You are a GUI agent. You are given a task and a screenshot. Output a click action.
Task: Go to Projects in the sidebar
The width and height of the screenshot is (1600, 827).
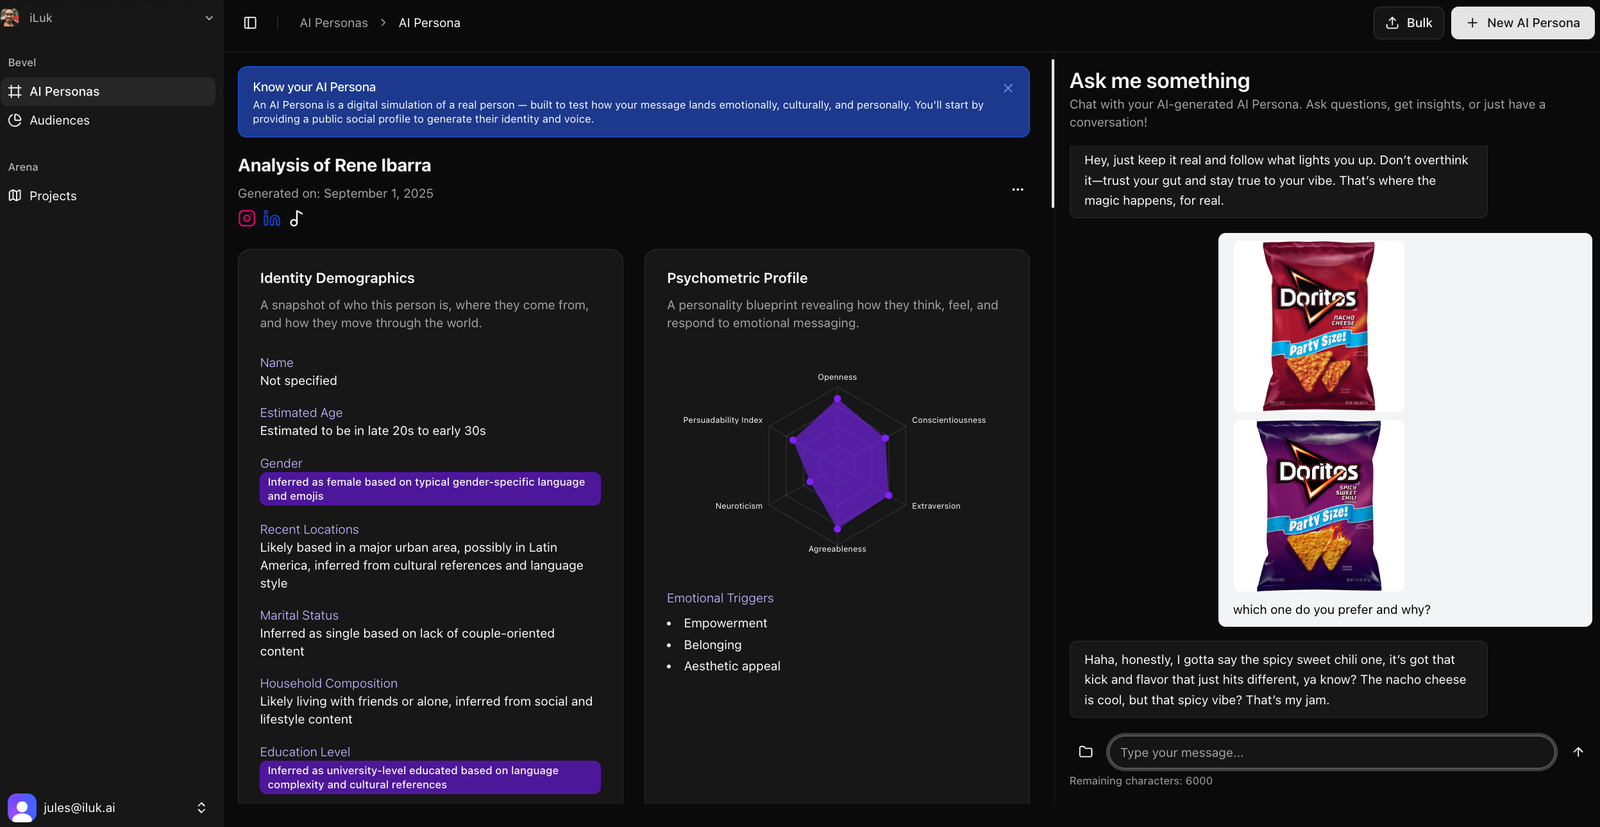(x=53, y=196)
